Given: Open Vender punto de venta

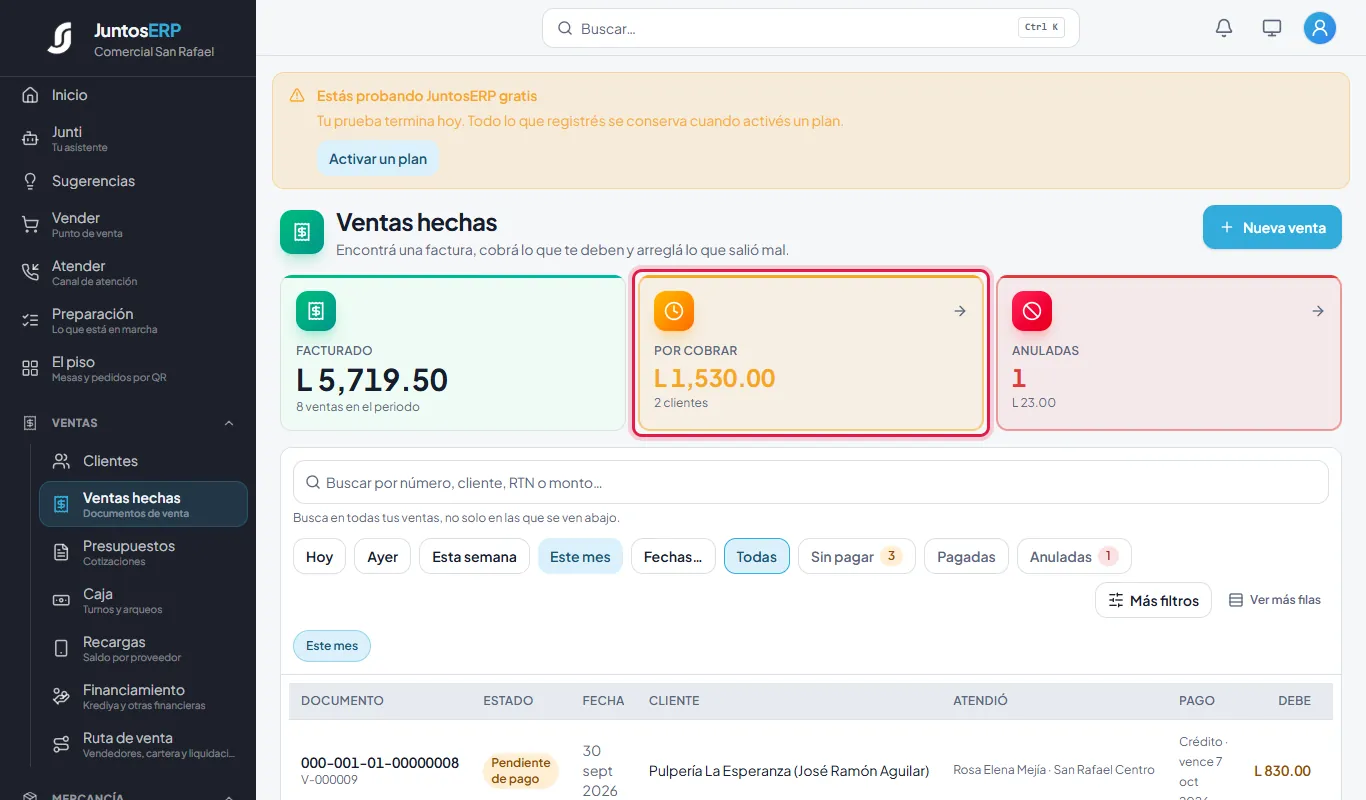Looking at the screenshot, I should (128, 224).
